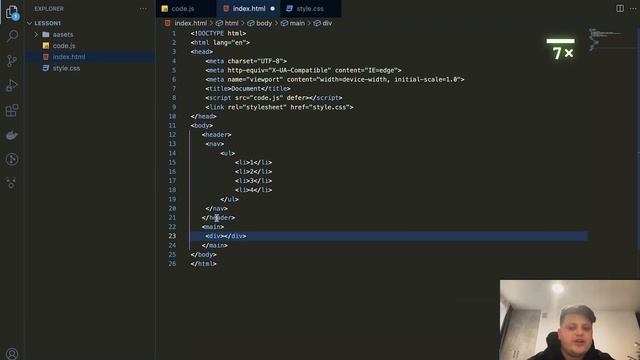Click the body breadcrumb segment
The height and width of the screenshot is (360, 640).
[264, 23]
